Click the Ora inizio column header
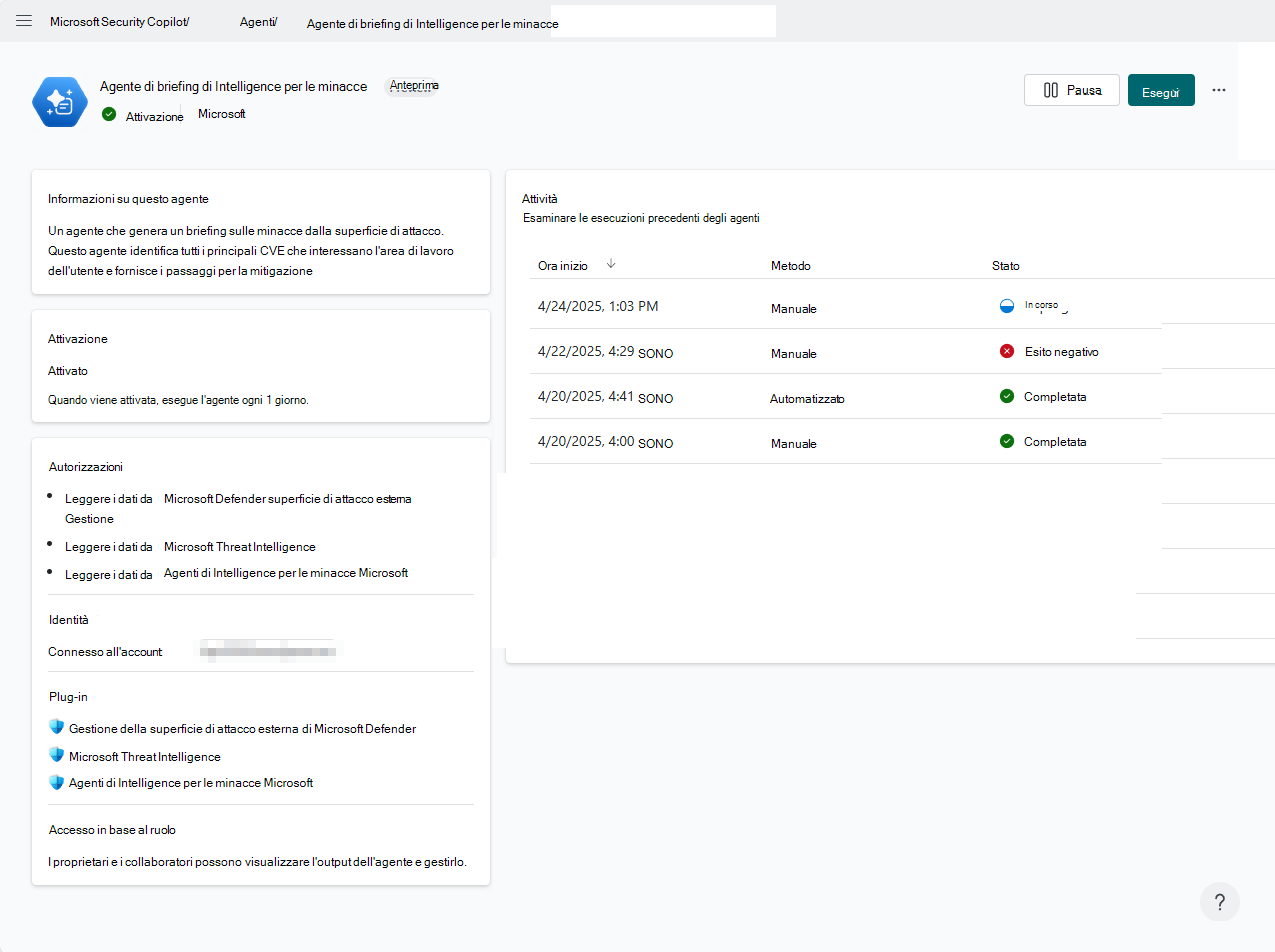The width and height of the screenshot is (1275, 952). tap(563, 266)
